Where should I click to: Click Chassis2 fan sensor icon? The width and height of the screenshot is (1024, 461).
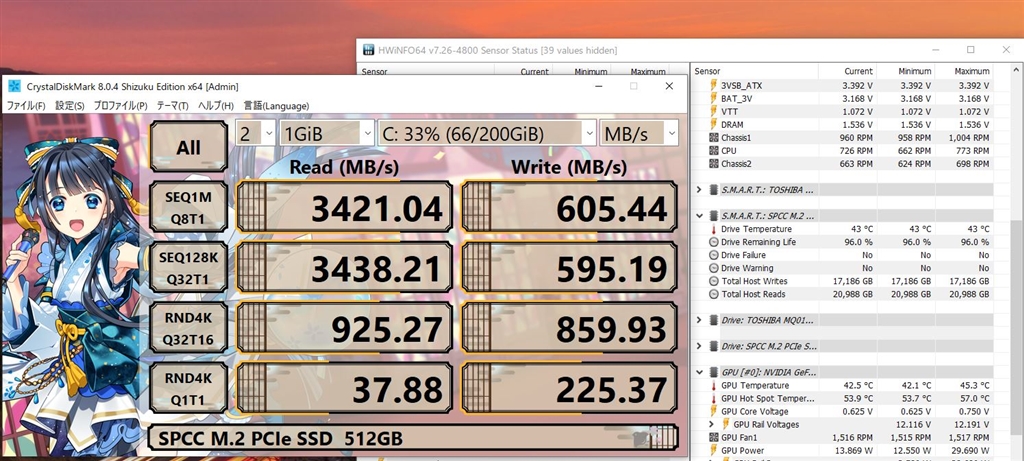click(x=714, y=164)
